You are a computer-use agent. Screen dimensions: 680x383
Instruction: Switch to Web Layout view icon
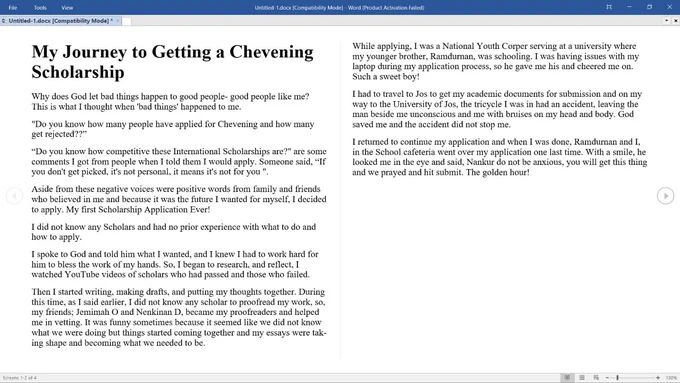pos(596,377)
